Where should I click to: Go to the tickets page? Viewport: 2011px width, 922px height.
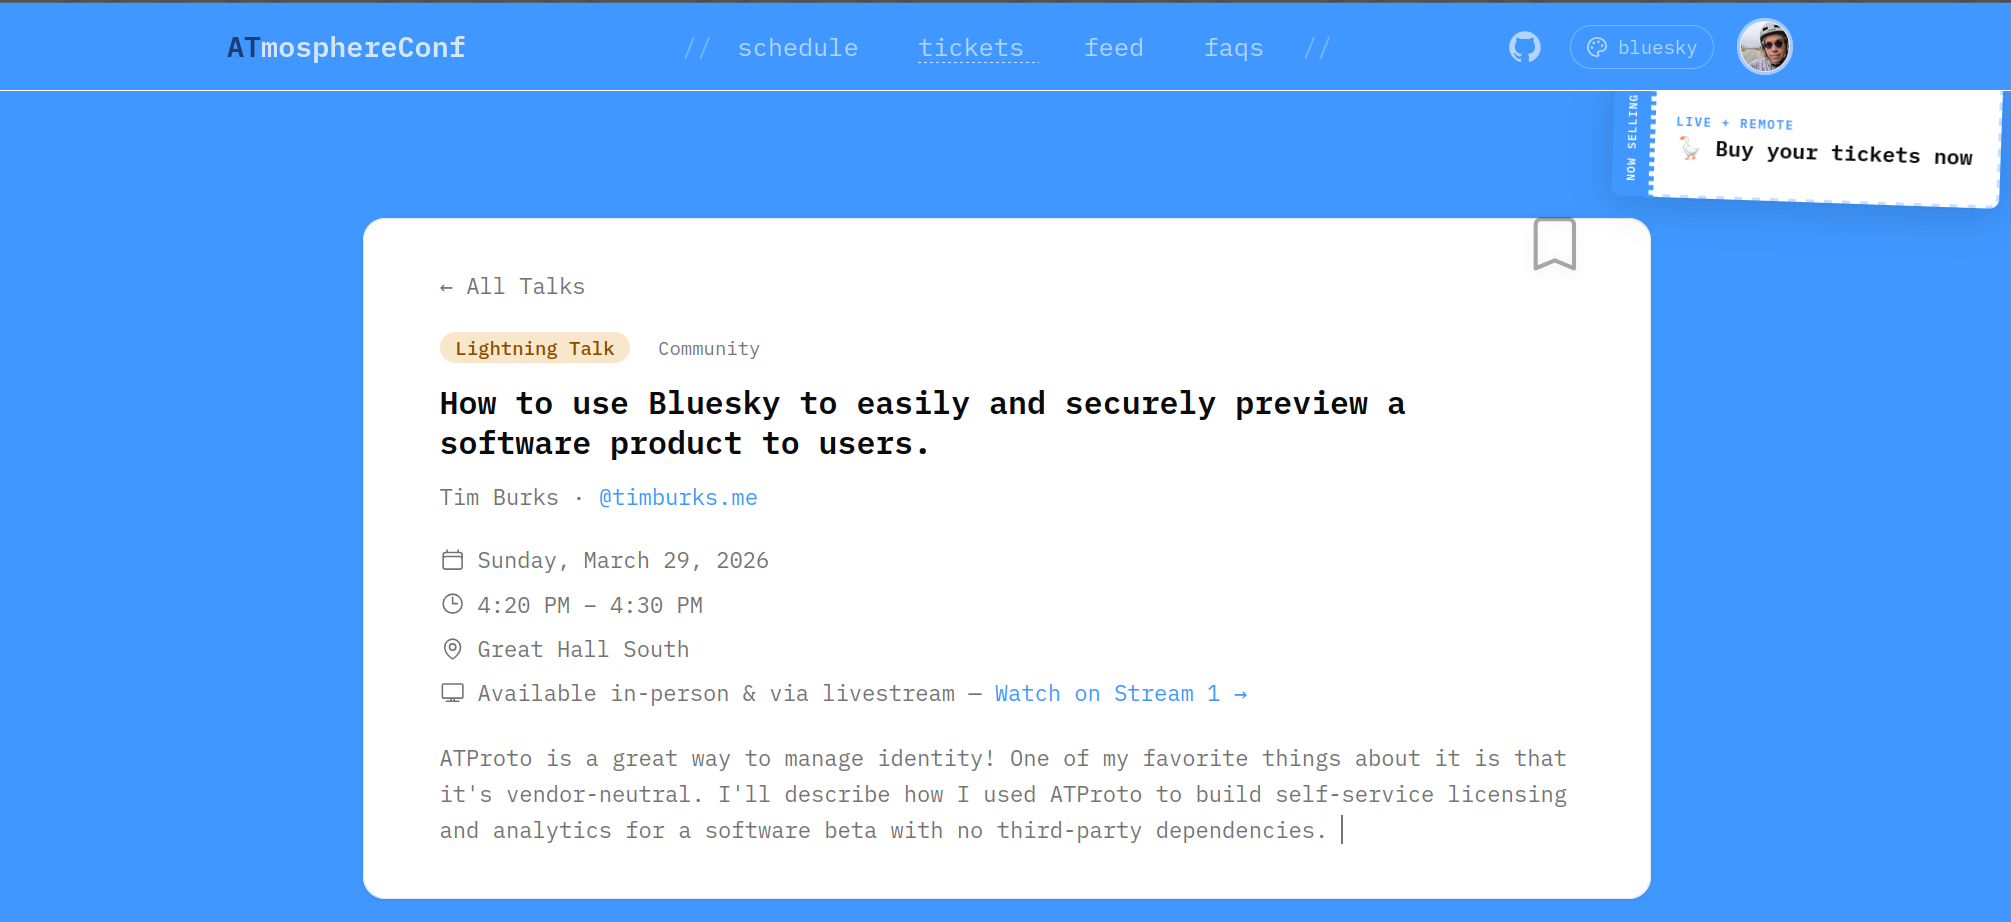[x=971, y=48]
